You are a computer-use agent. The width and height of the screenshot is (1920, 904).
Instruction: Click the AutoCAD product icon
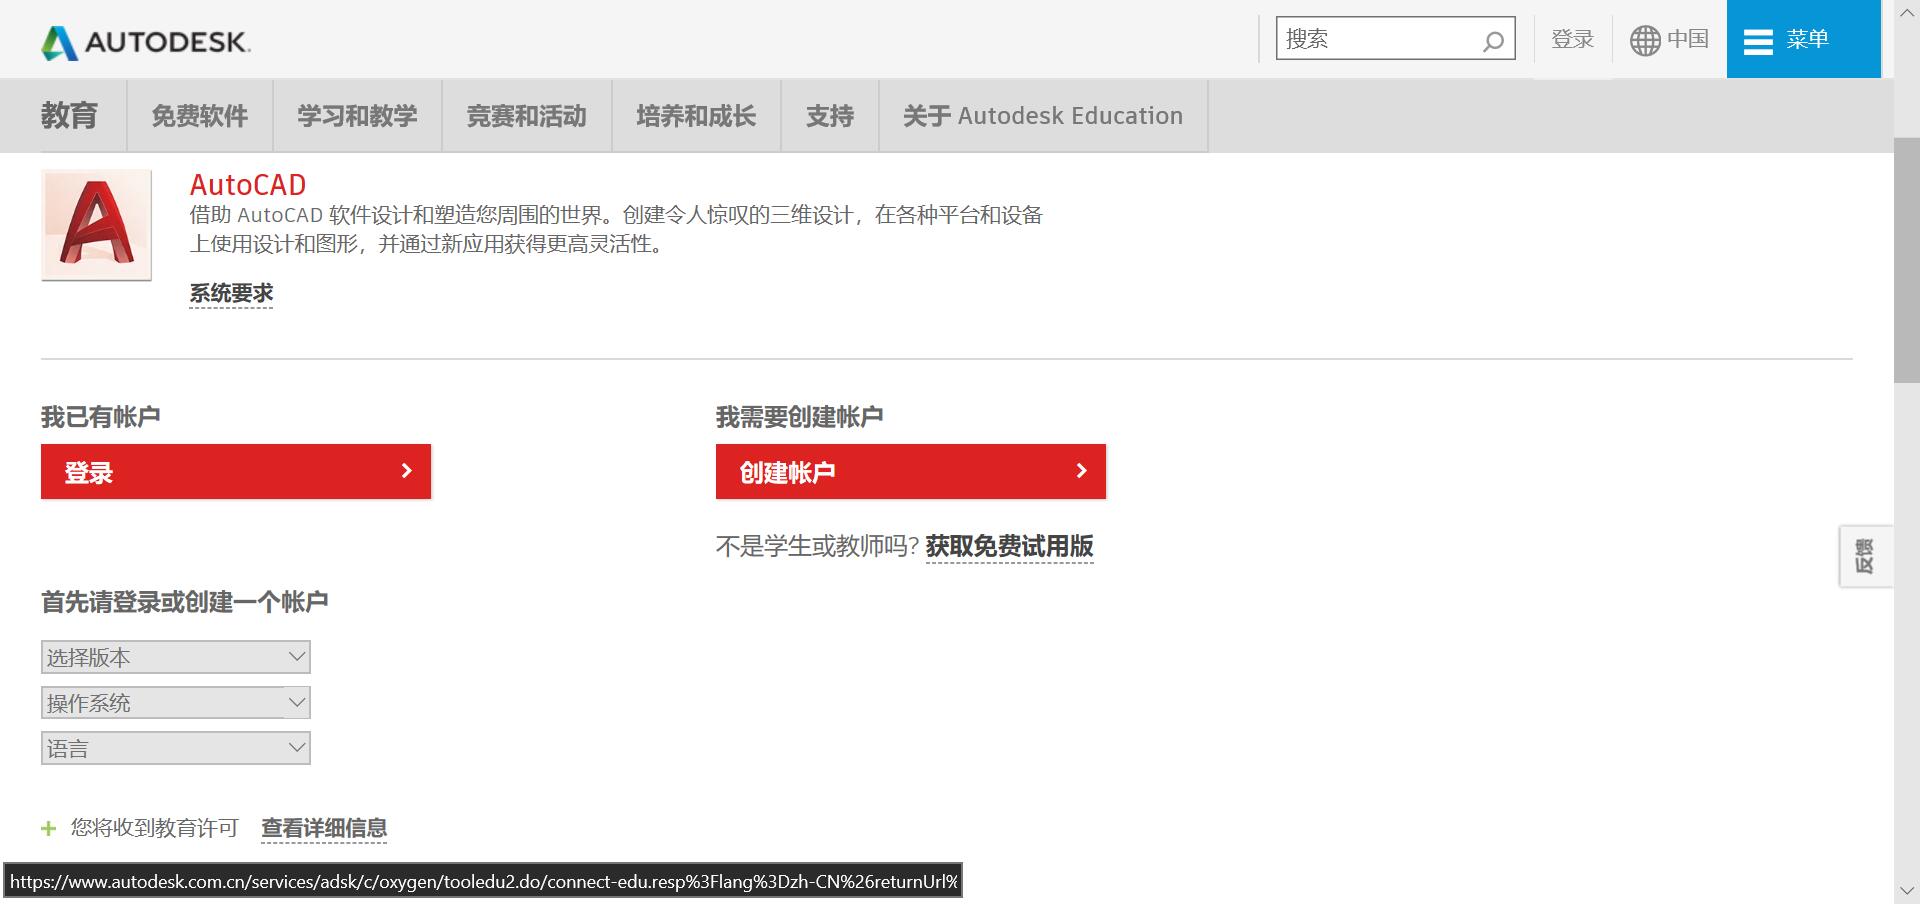pyautogui.click(x=96, y=225)
